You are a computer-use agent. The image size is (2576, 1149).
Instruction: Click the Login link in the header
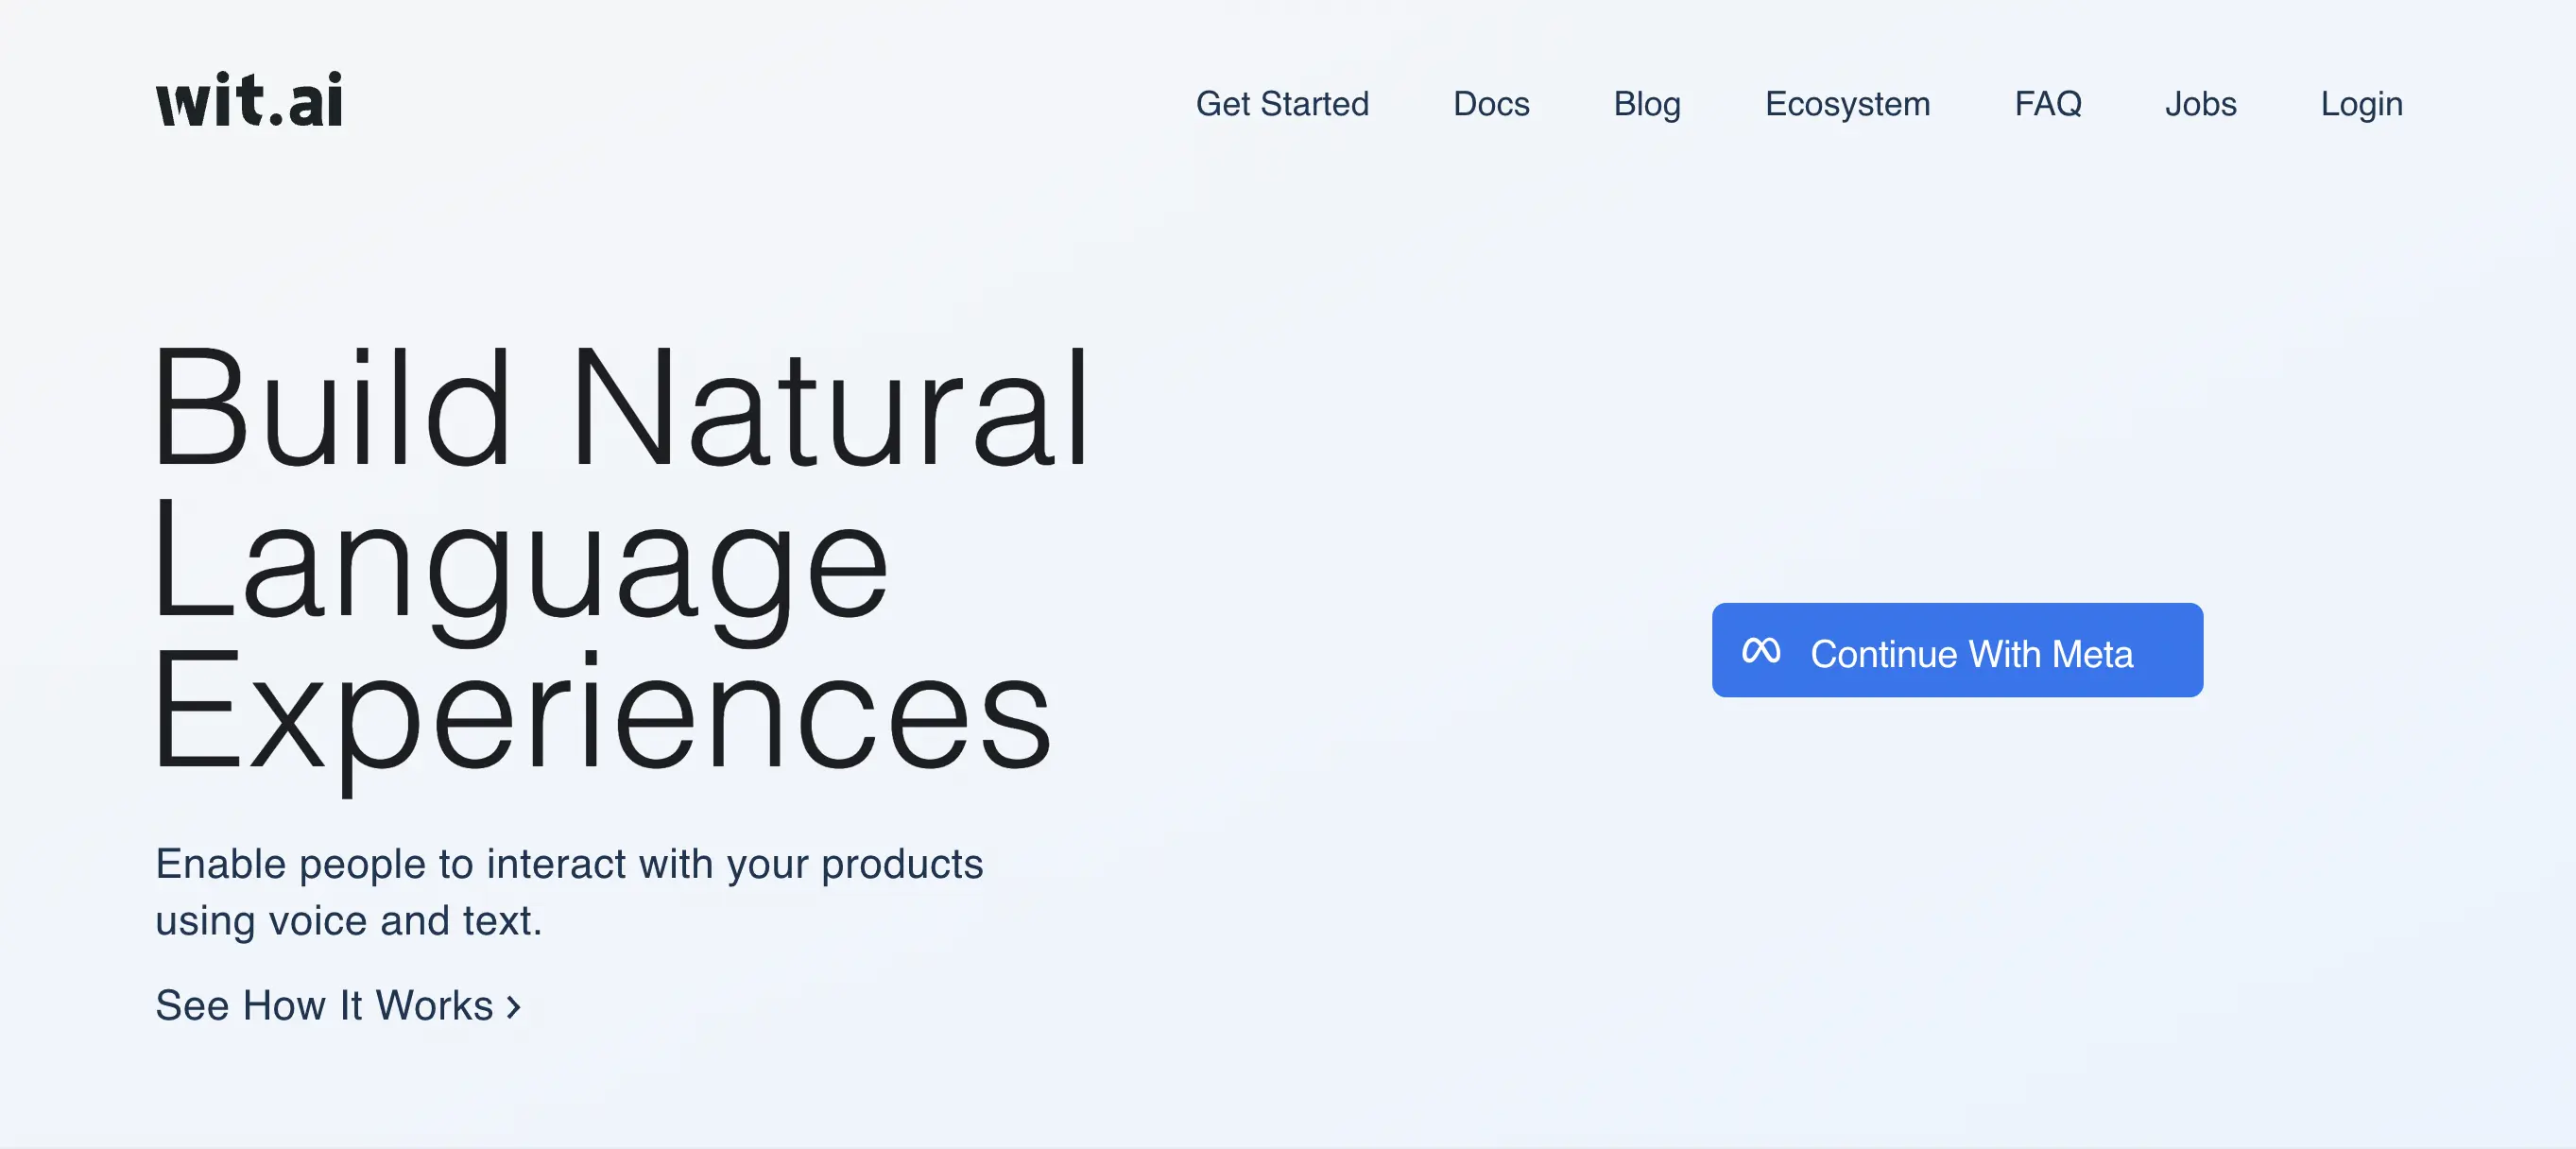pos(2361,104)
